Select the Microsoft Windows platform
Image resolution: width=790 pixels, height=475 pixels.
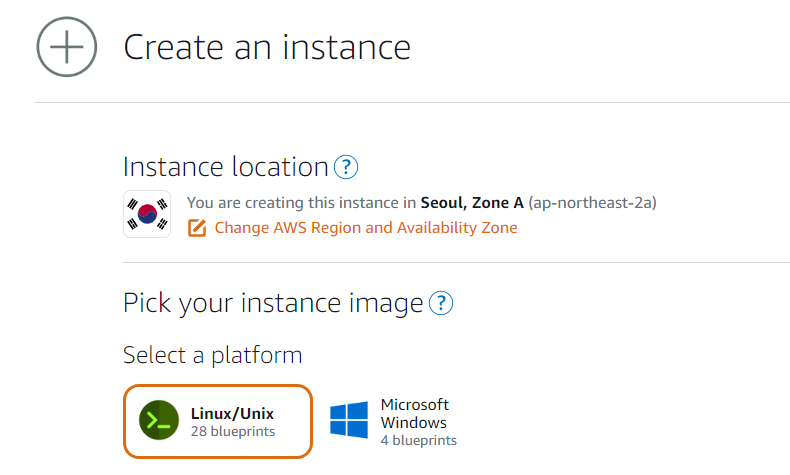point(393,422)
